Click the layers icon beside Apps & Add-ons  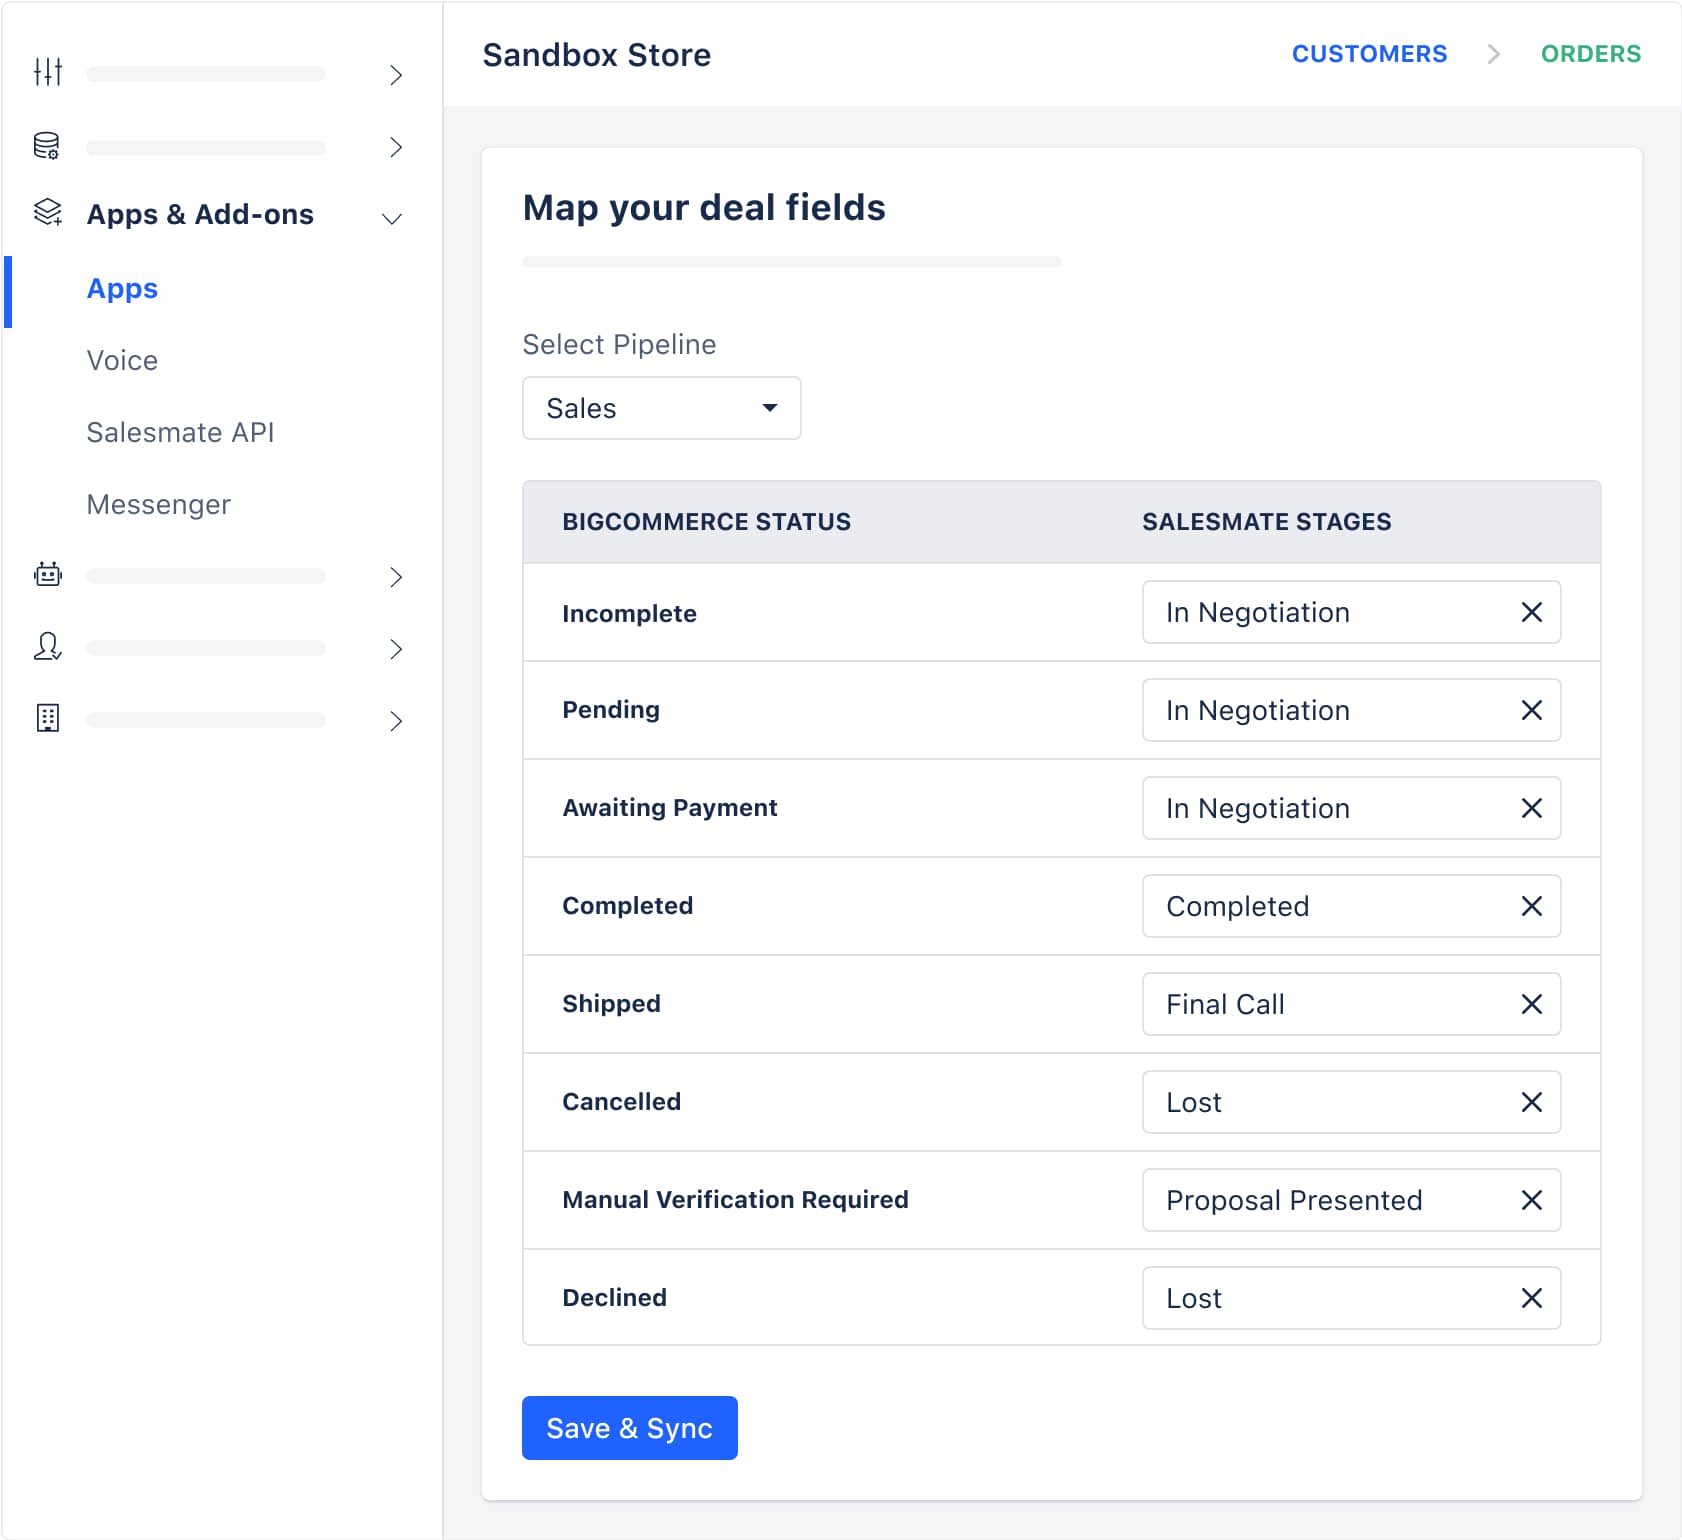tap(47, 213)
